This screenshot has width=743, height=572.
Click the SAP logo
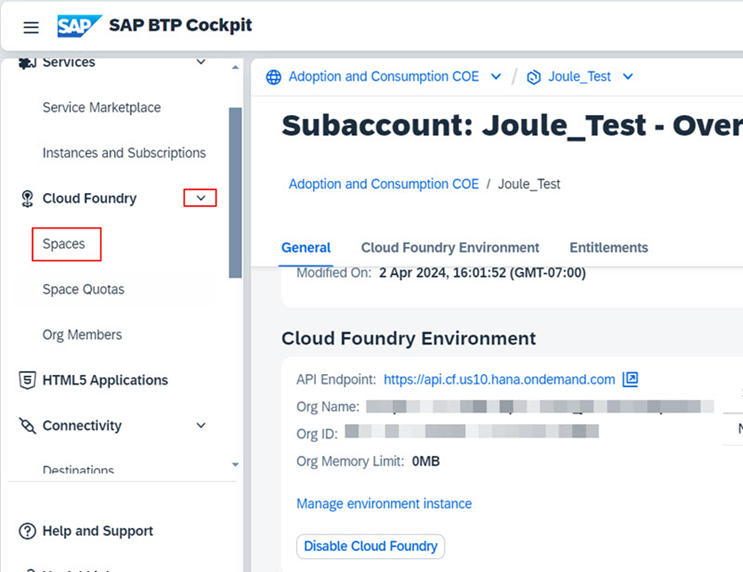click(79, 26)
